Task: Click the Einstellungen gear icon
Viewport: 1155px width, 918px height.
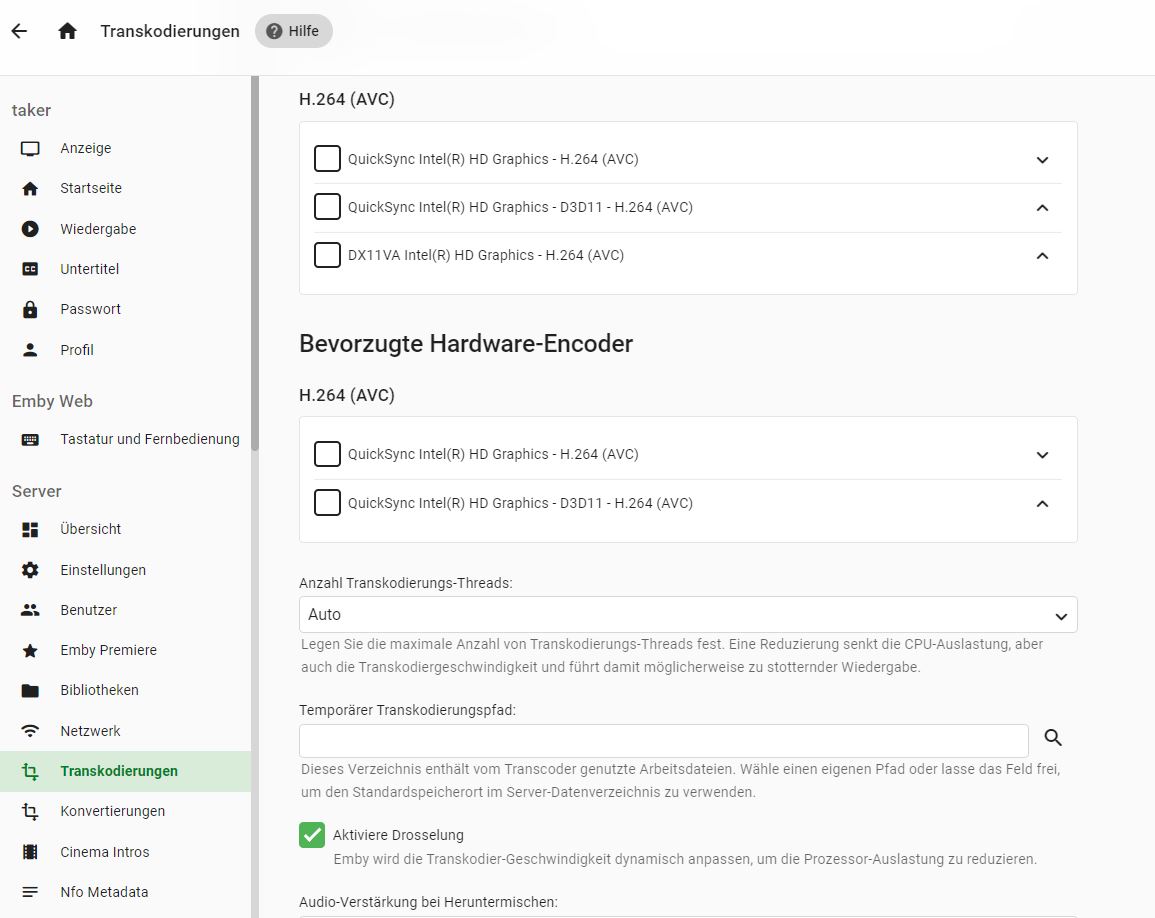Action: [x=30, y=570]
